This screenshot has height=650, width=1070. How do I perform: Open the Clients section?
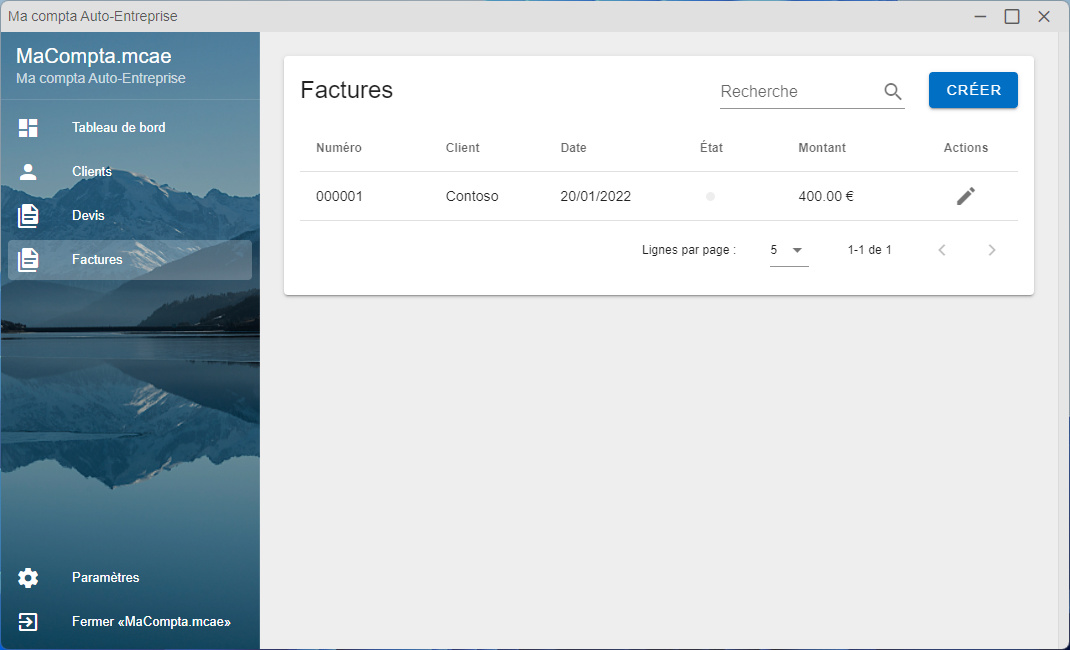pyautogui.click(x=130, y=171)
